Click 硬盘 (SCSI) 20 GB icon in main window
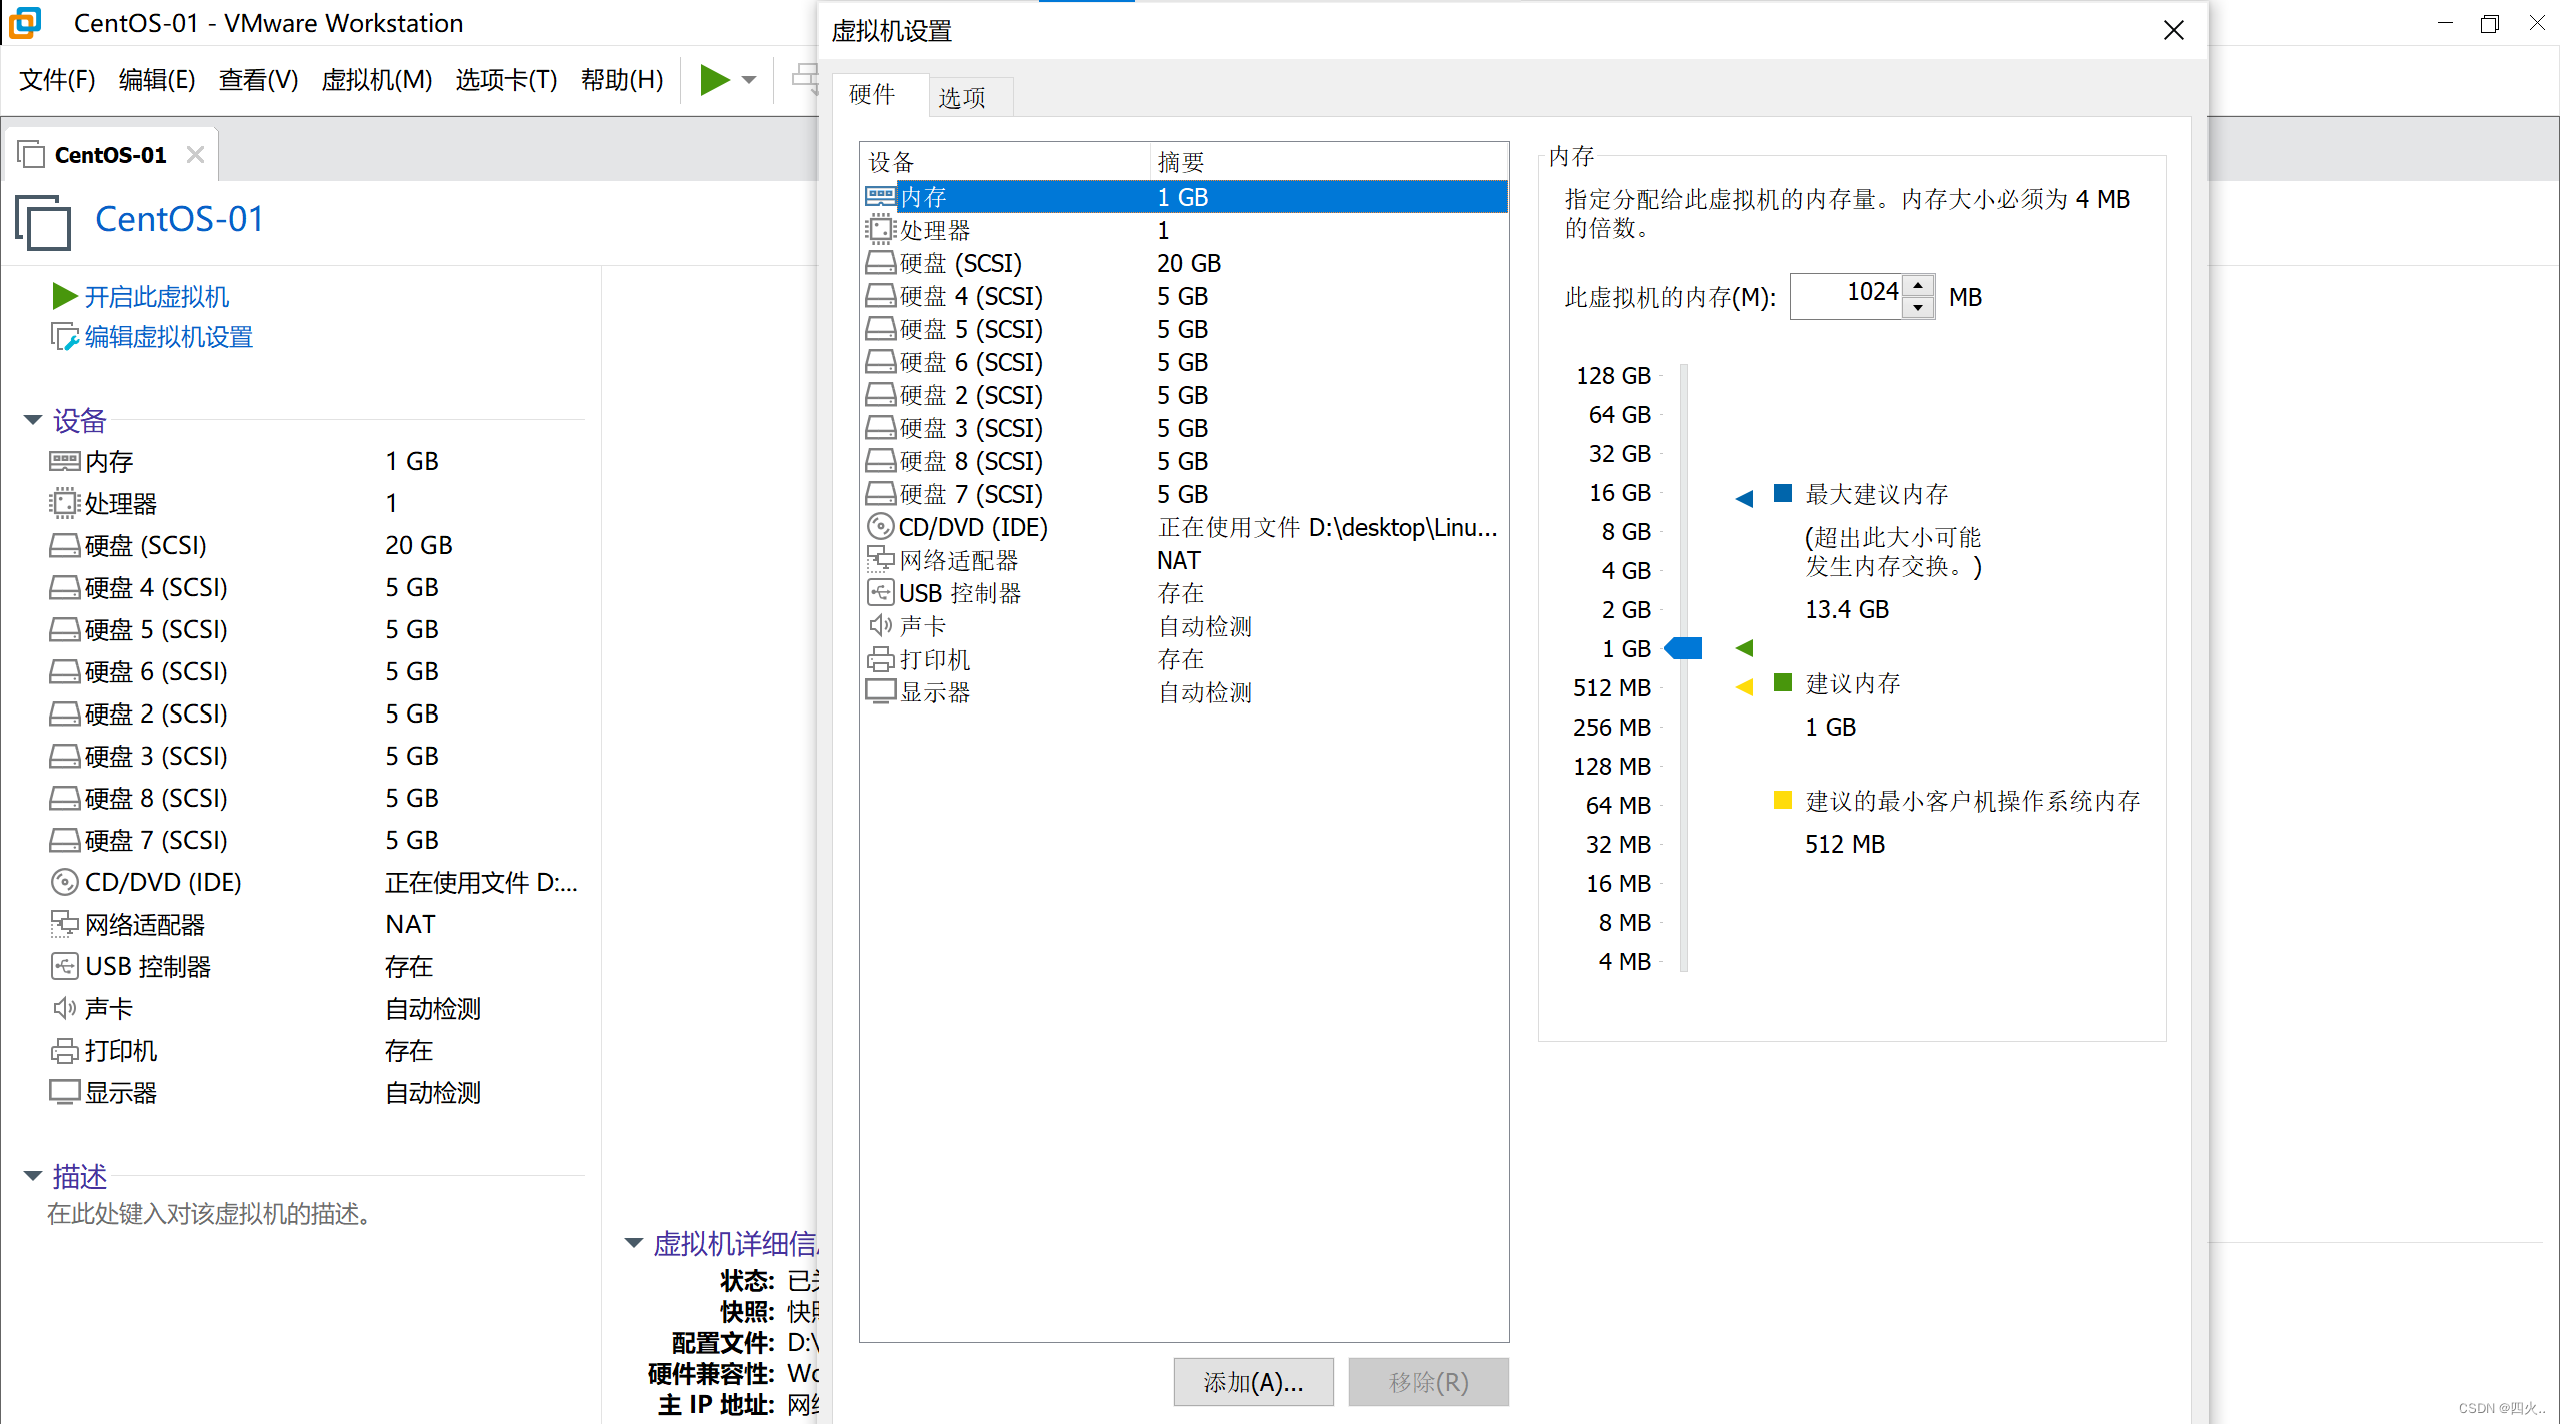 tap(64, 545)
